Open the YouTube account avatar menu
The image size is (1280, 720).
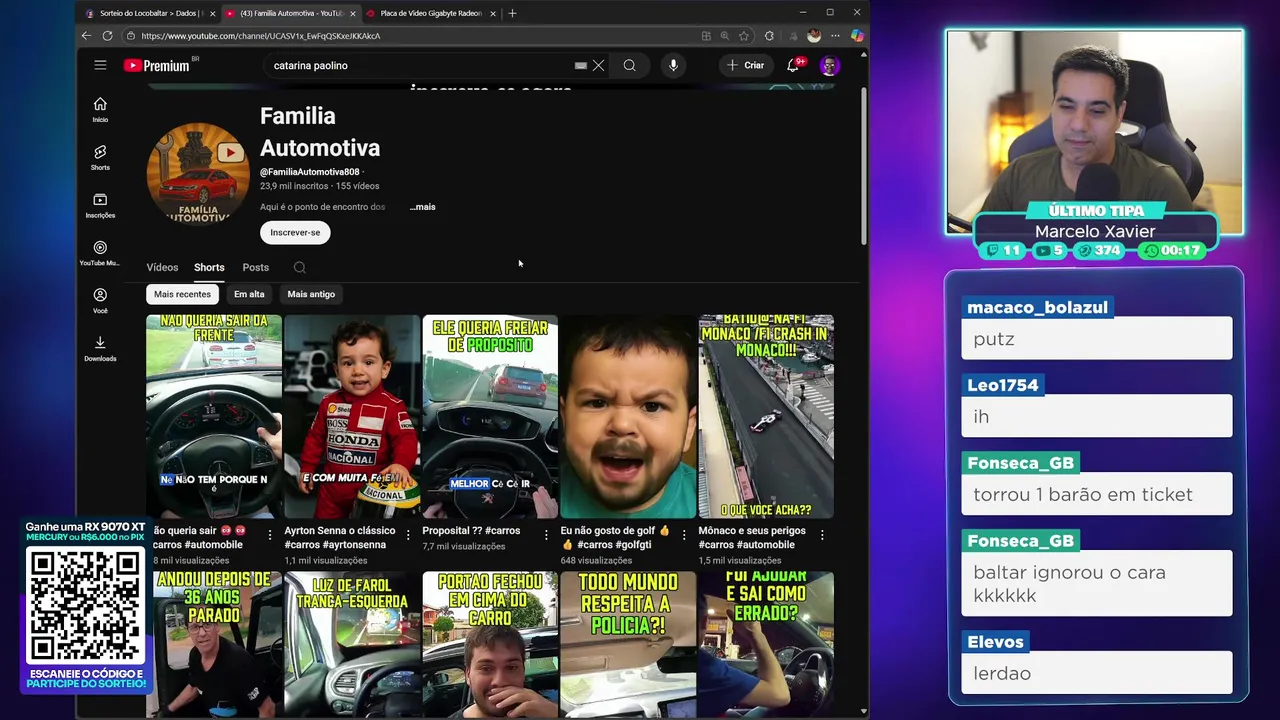(x=829, y=65)
